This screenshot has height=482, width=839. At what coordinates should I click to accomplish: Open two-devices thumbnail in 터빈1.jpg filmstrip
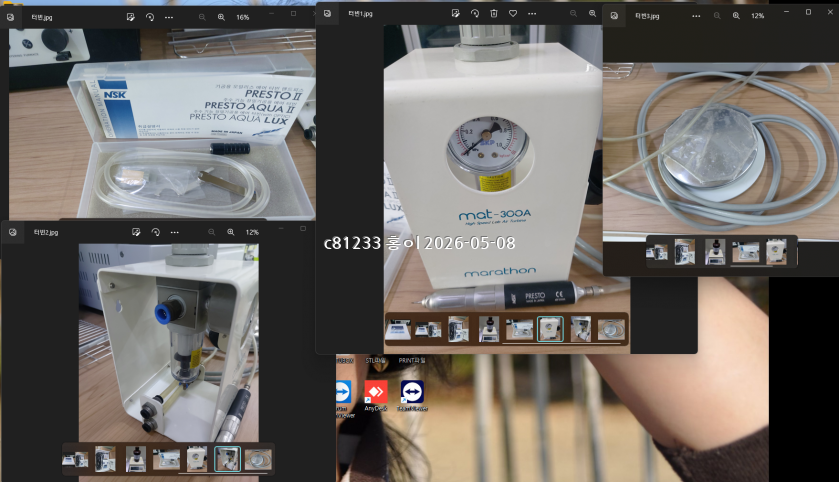coord(428,329)
